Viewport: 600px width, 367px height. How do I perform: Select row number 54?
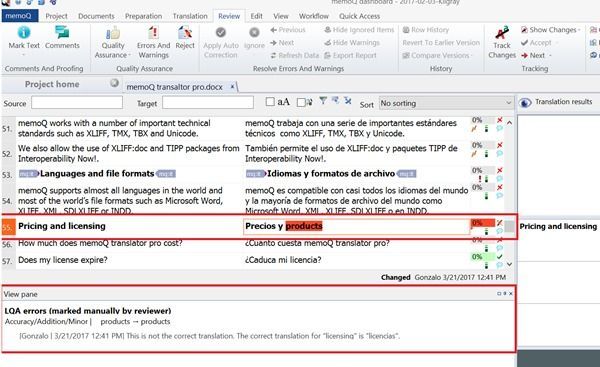point(7,201)
